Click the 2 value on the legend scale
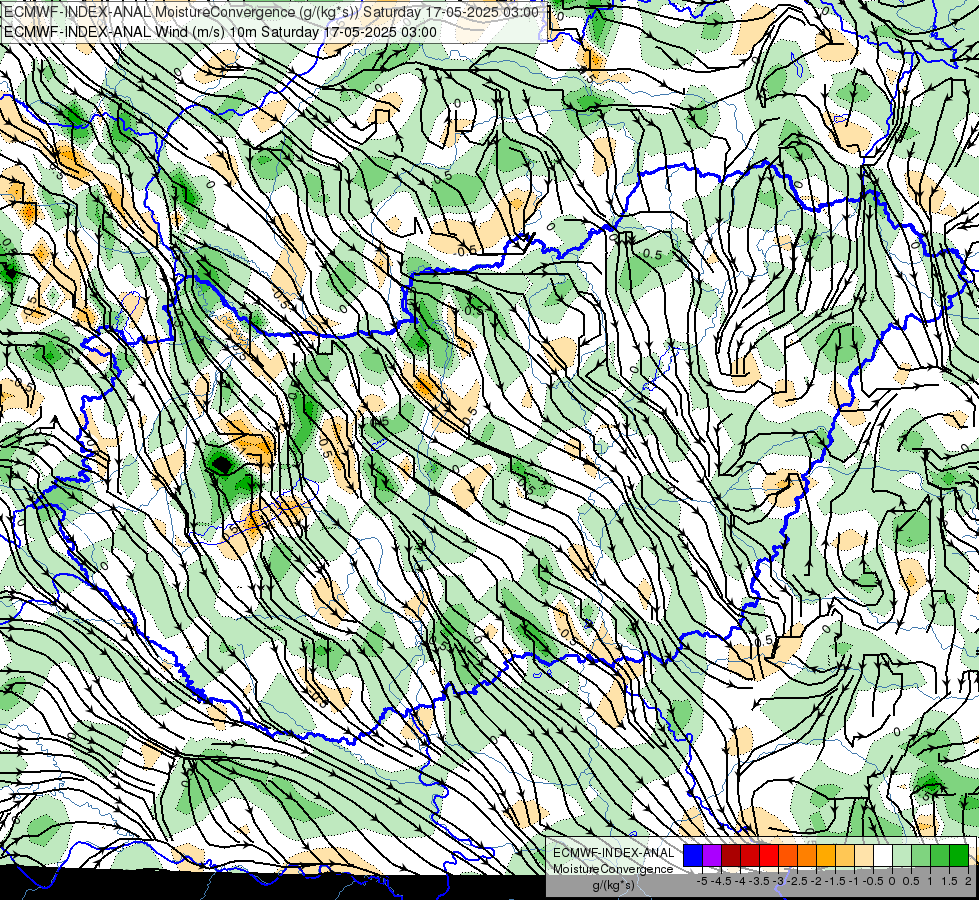979x900 pixels. pos(968,881)
